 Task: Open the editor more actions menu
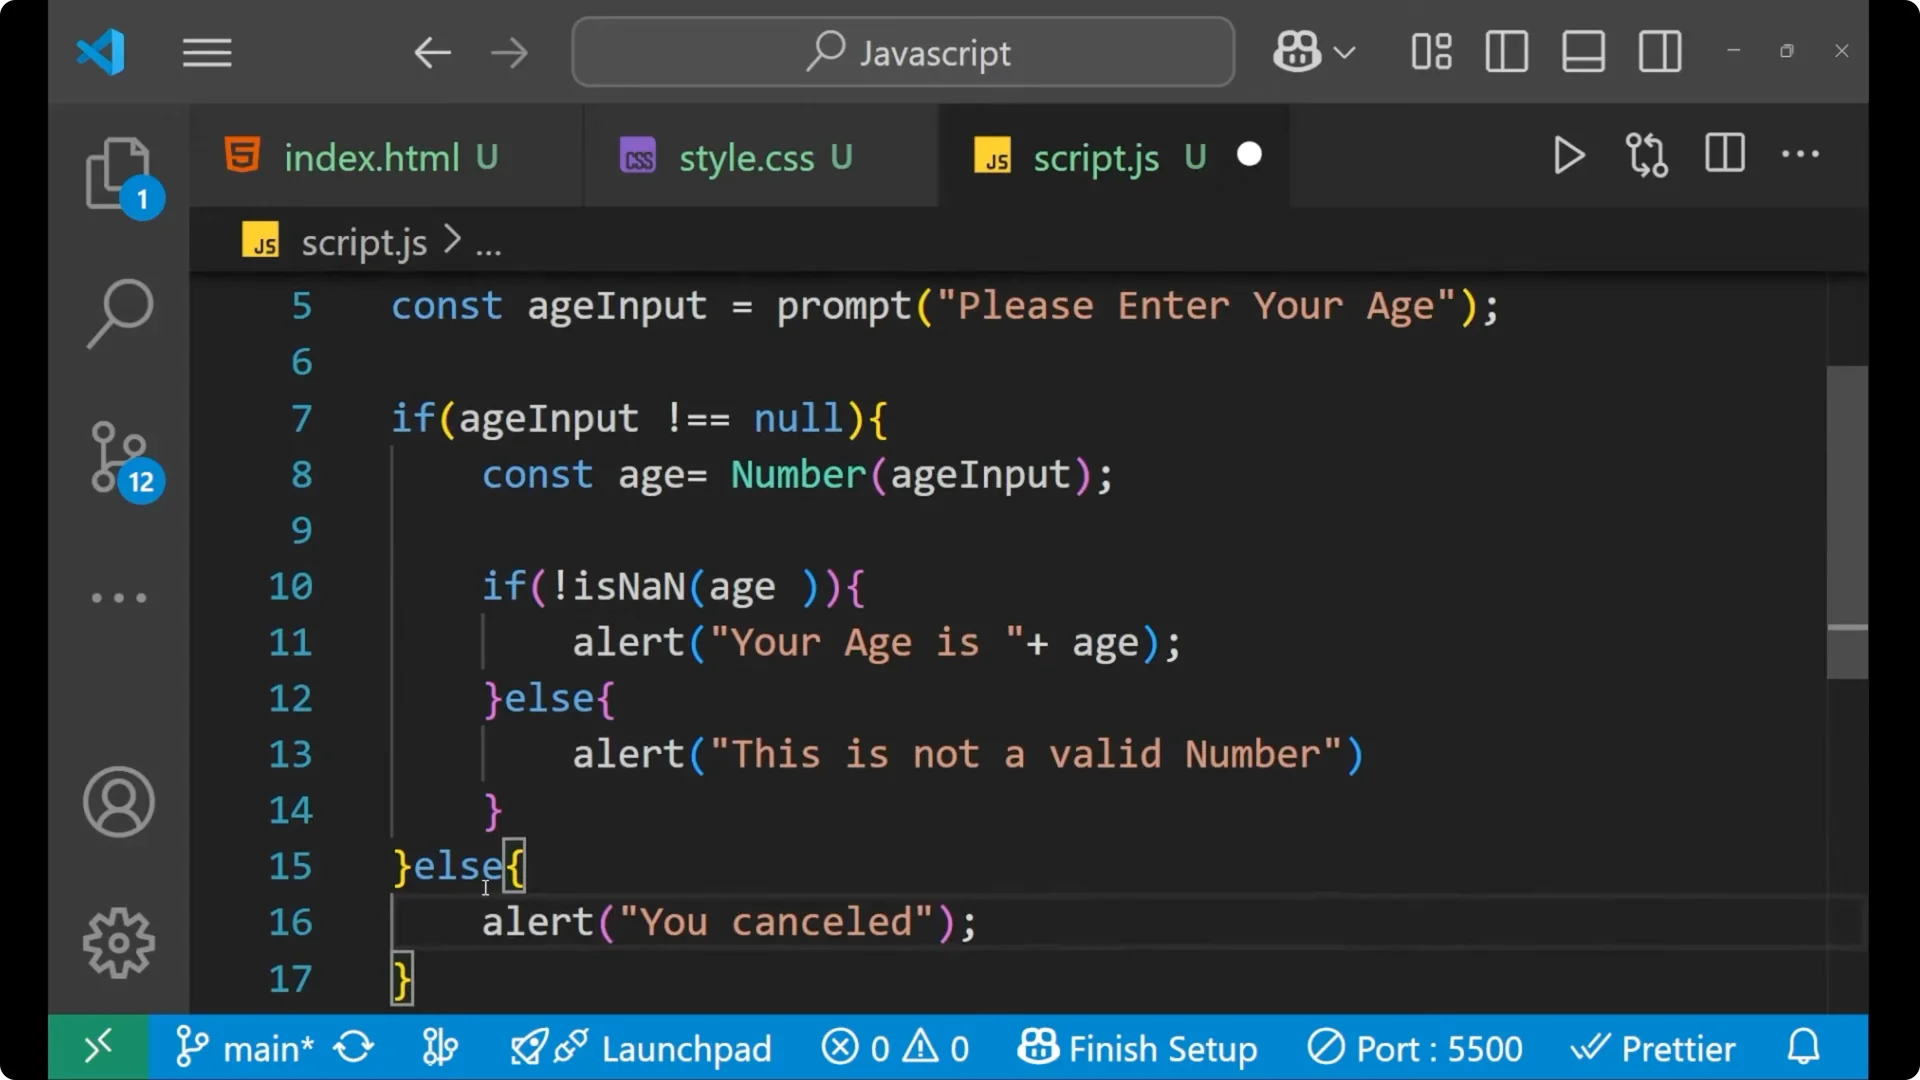1799,154
